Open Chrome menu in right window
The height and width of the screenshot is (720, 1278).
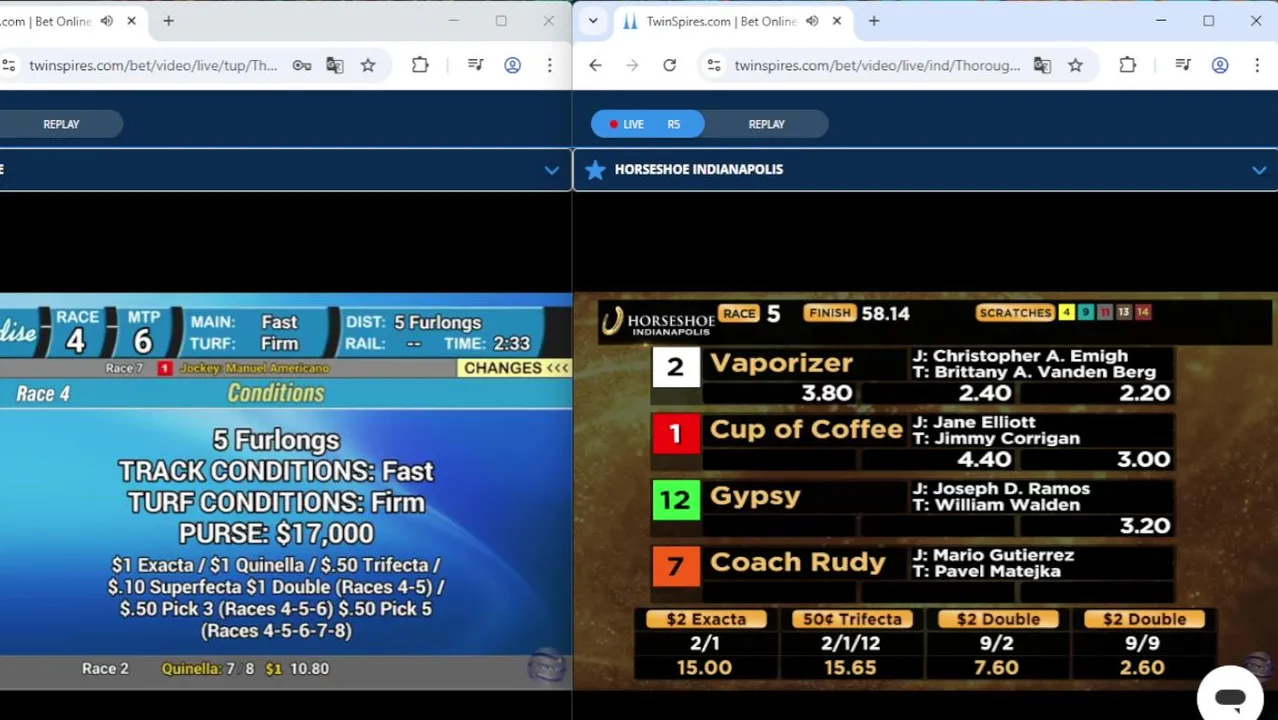1257,65
